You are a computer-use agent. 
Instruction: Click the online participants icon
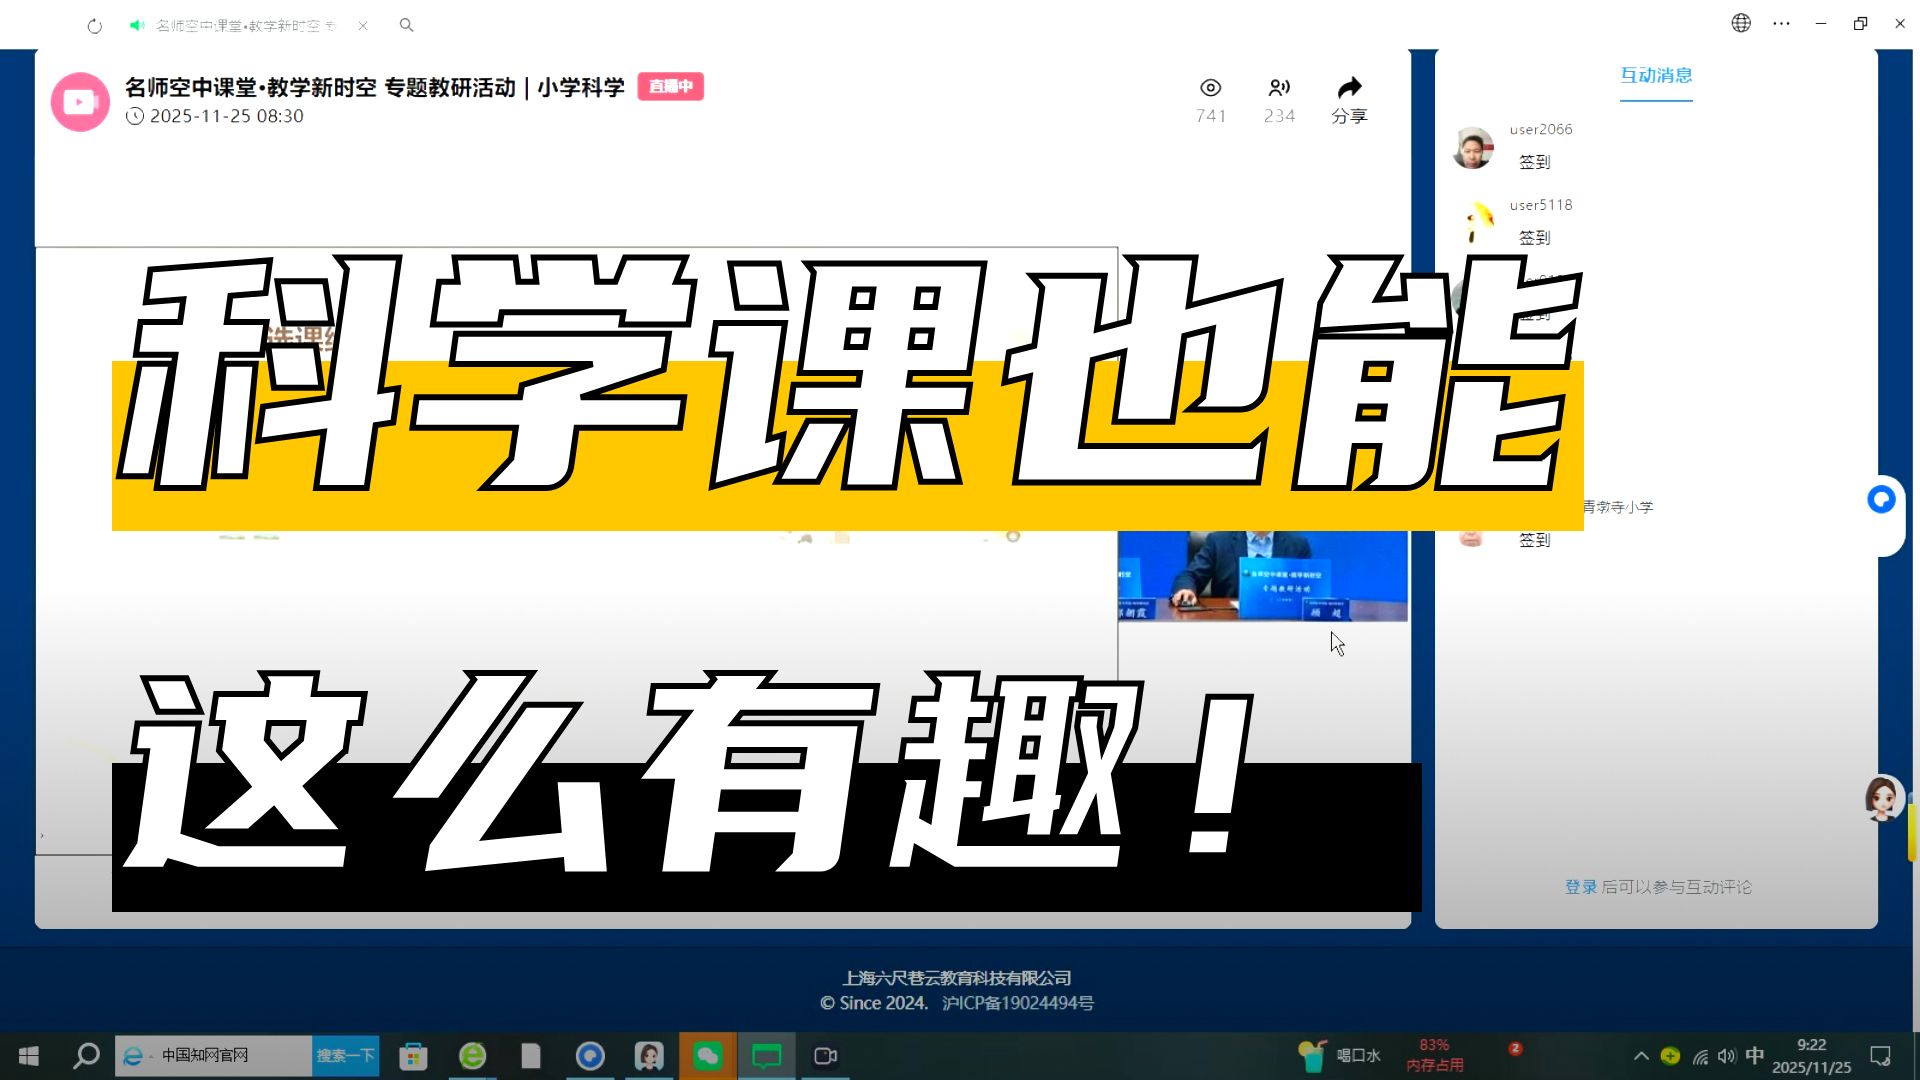(x=1279, y=88)
